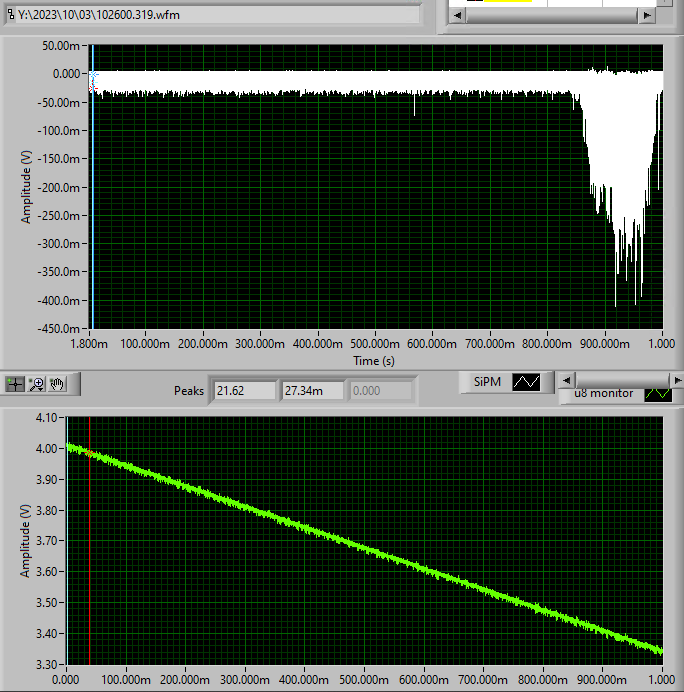Click right arrow of top horizontal scrollbar
684x692 pixels.
coord(646,15)
